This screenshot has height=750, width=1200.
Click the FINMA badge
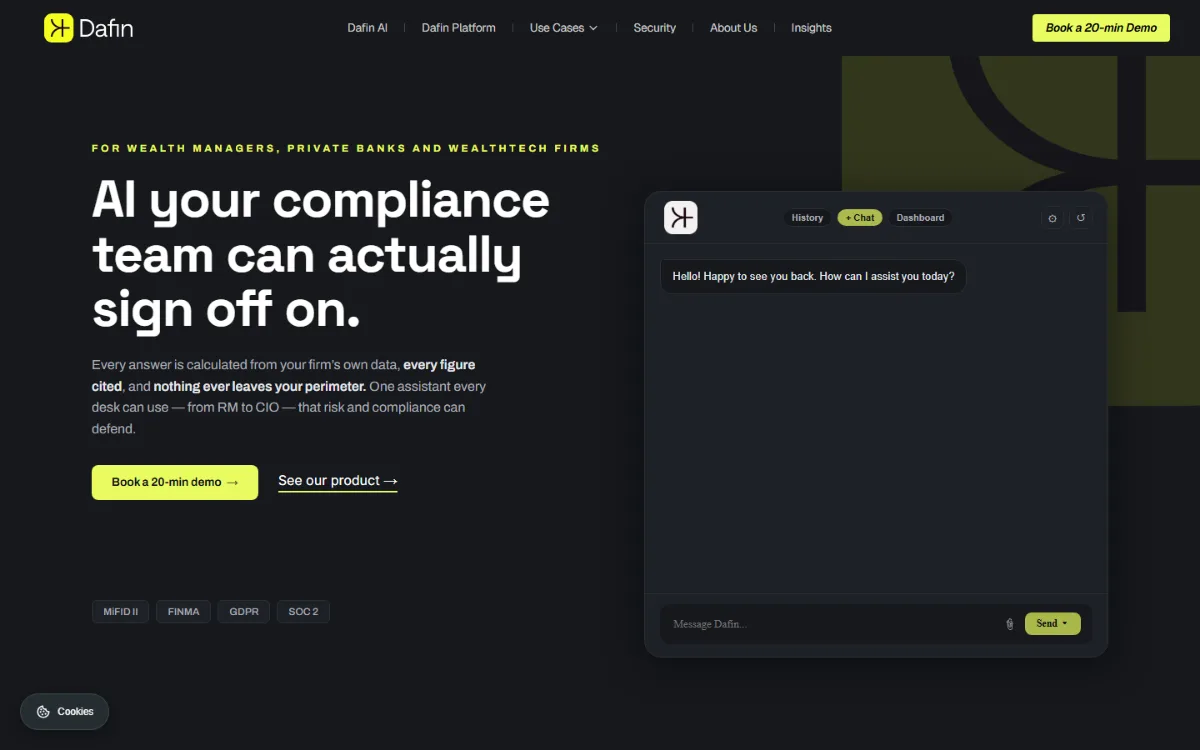coord(184,611)
